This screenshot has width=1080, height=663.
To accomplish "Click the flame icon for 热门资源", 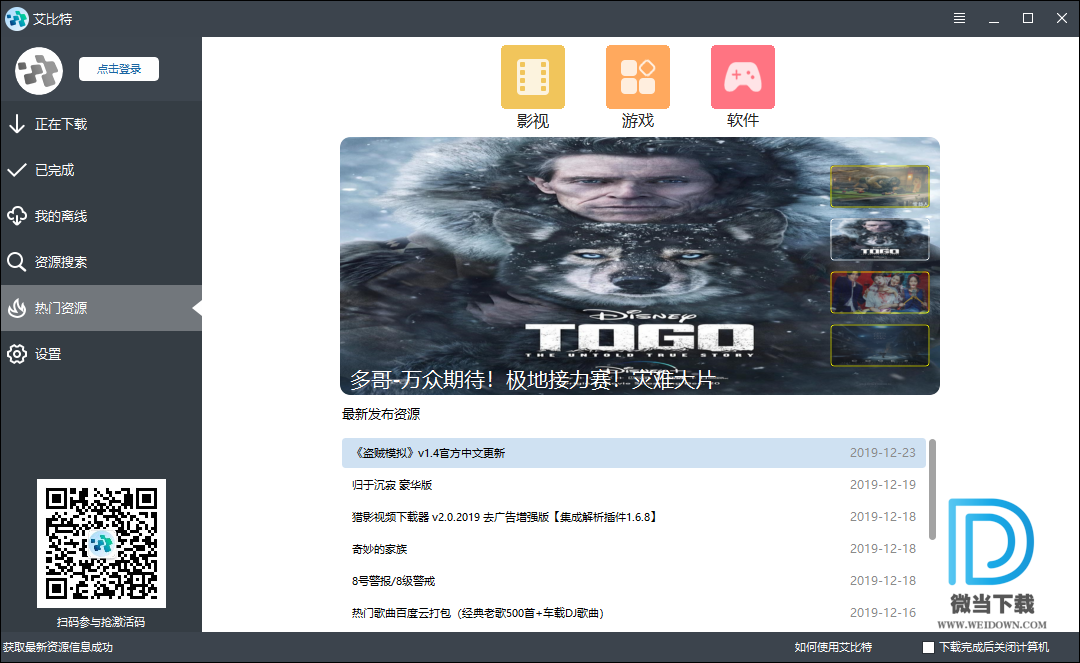I will coord(17,308).
